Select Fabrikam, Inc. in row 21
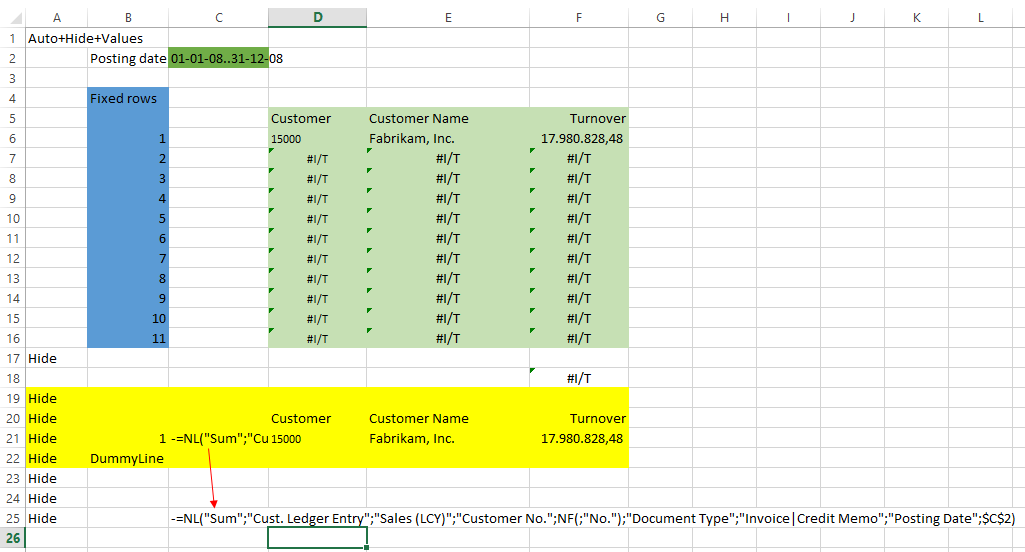1025x552 pixels. 448,438
